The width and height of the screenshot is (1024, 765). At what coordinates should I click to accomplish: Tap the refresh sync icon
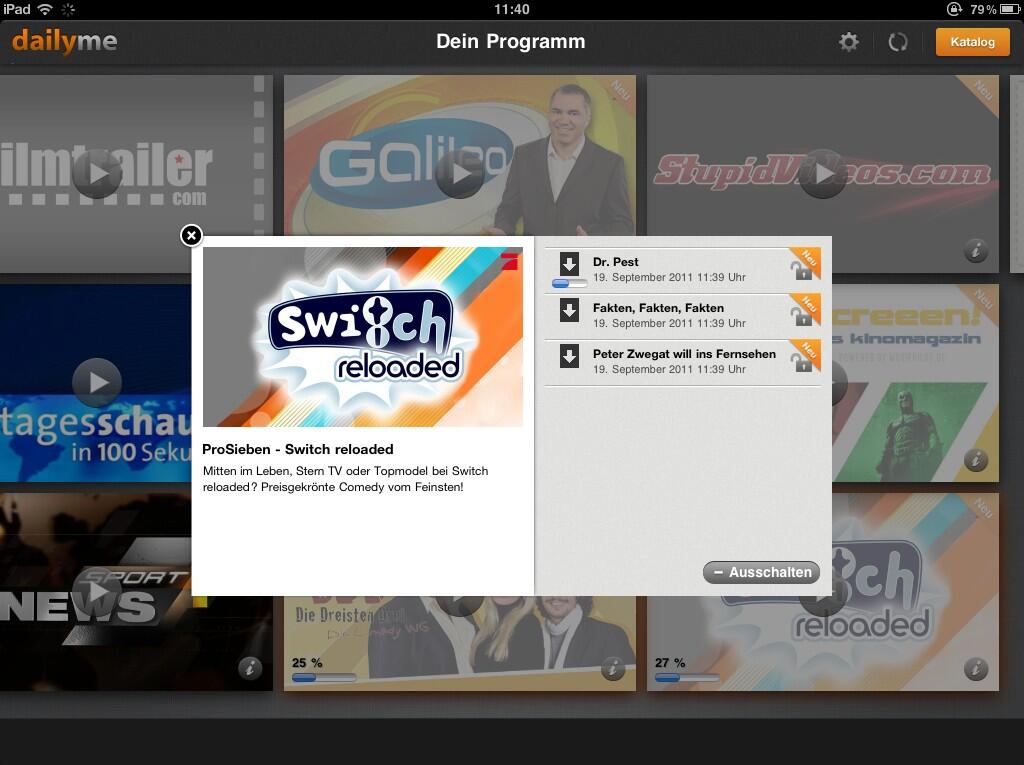898,42
